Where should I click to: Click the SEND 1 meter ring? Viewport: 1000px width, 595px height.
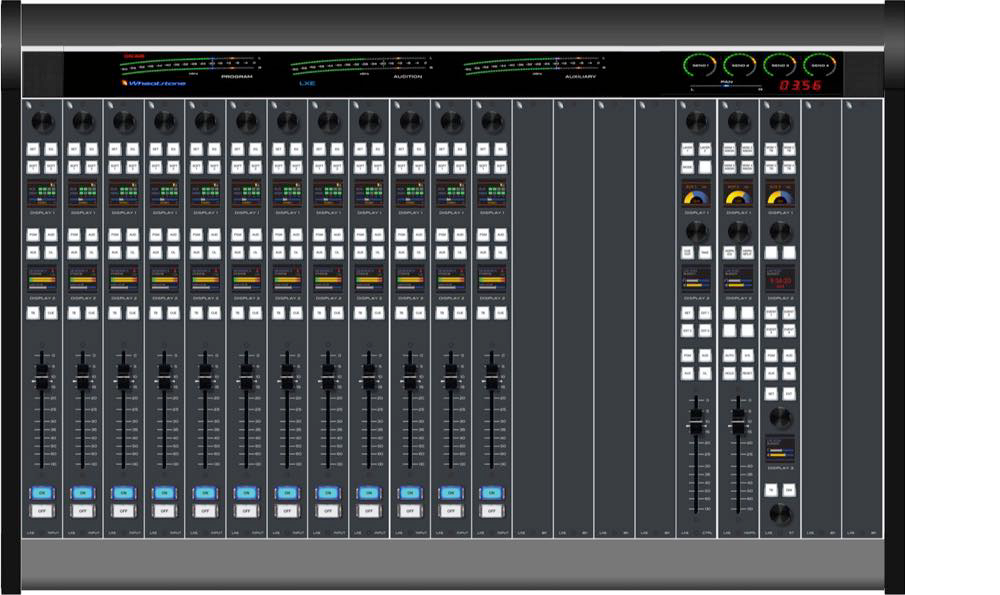(x=699, y=66)
